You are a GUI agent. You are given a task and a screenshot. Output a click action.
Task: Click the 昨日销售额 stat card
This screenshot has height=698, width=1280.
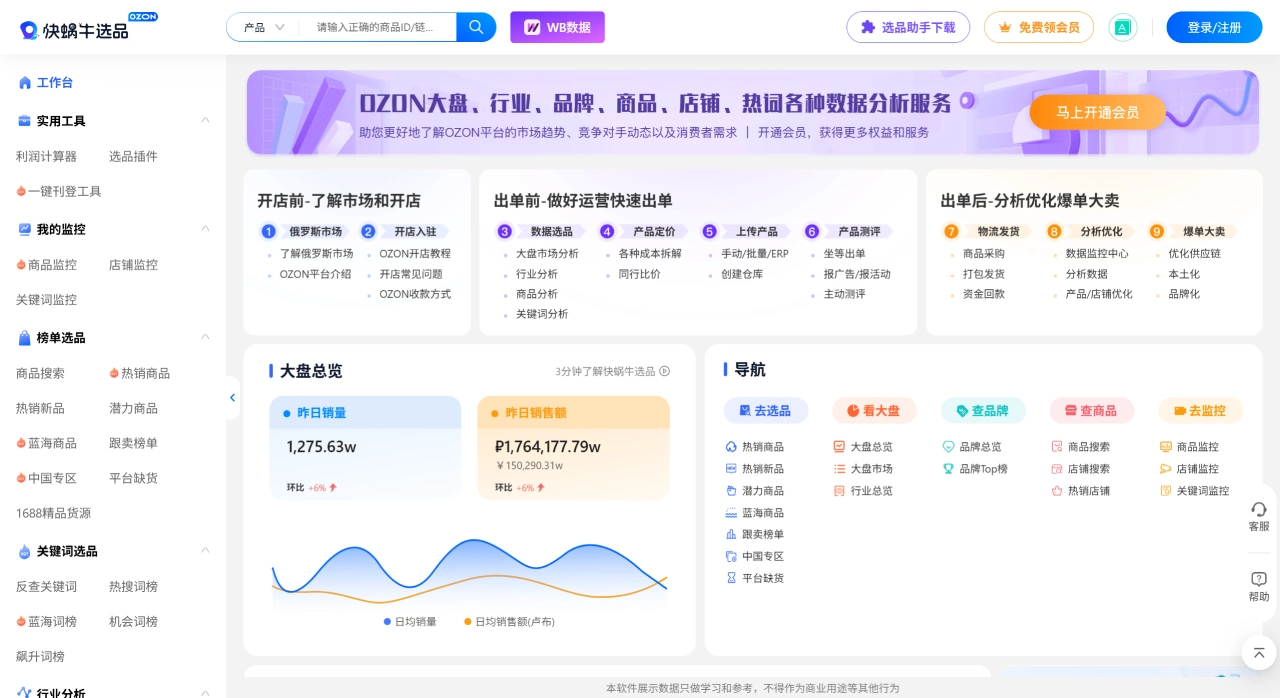[573, 448]
